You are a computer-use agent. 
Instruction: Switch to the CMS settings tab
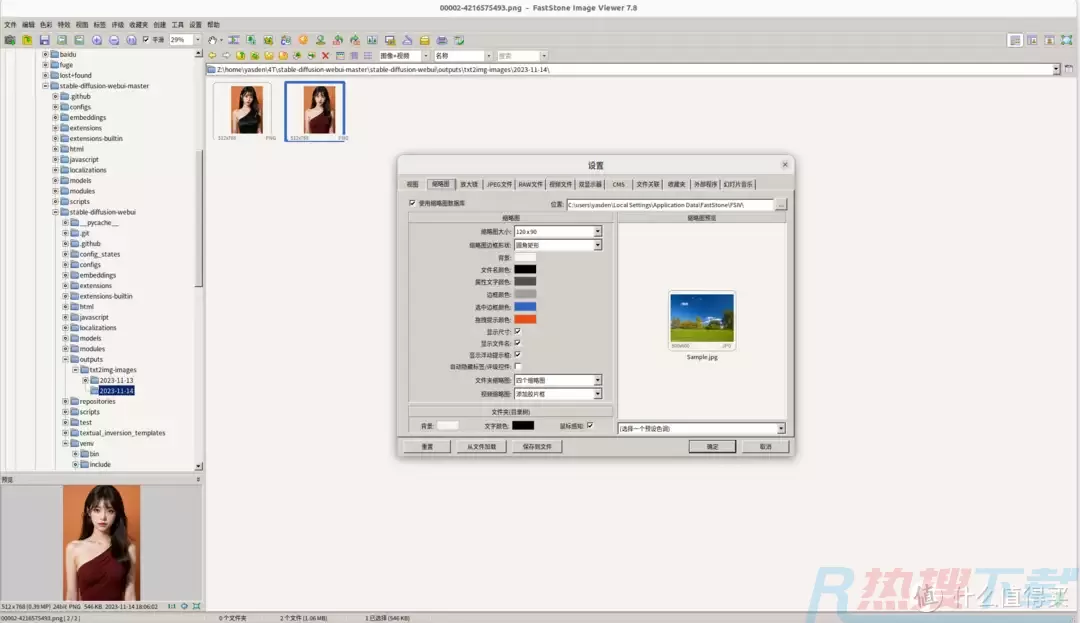(619, 184)
